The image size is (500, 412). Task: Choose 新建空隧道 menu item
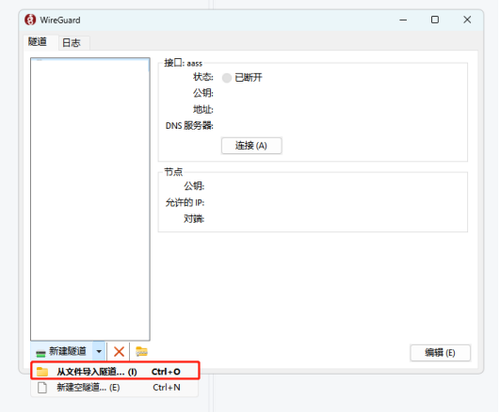tap(115, 387)
